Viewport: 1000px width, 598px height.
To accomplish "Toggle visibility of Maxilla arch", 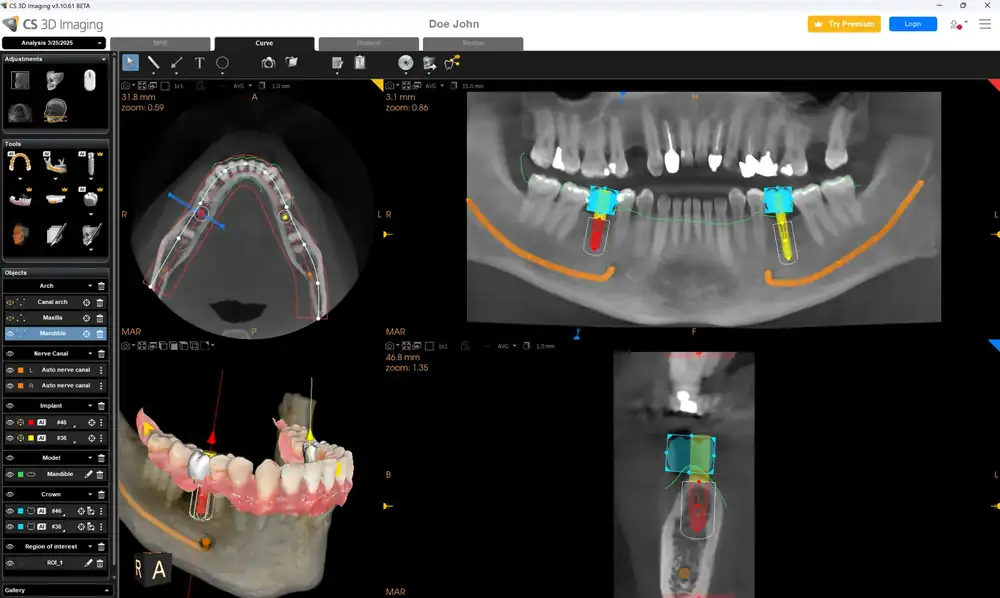I will 10,317.
